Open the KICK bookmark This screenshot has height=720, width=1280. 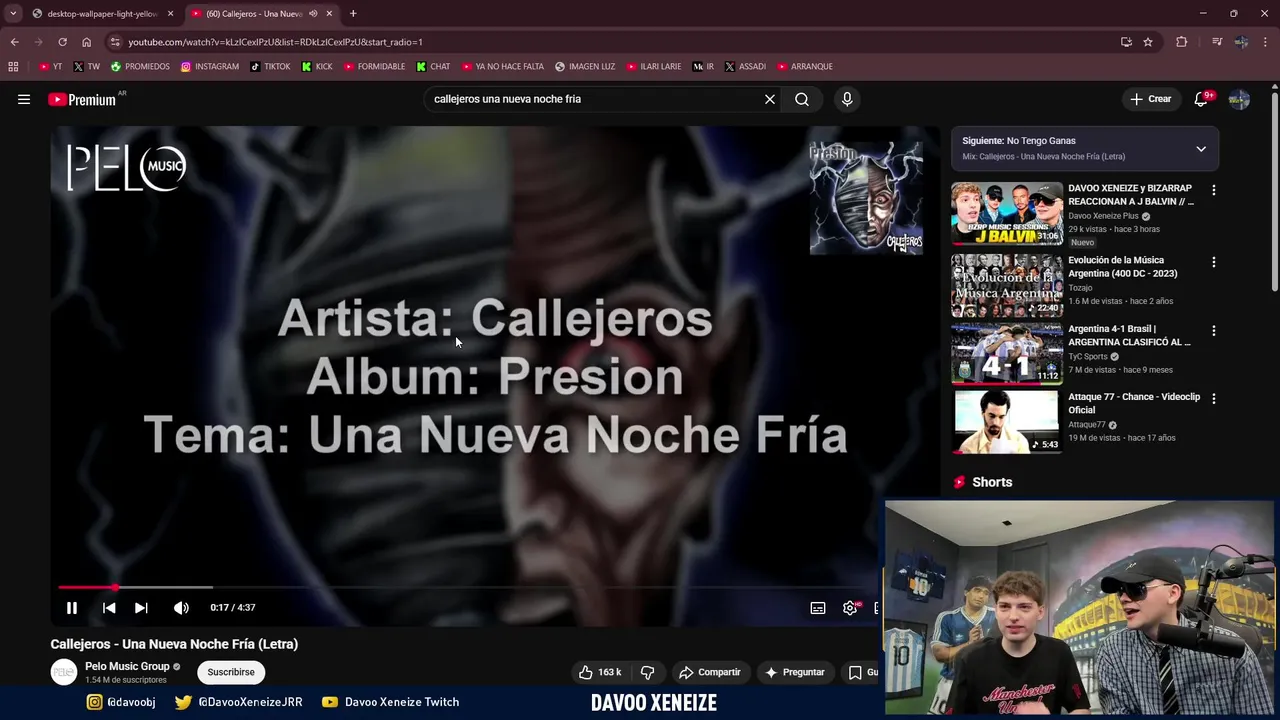(318, 66)
